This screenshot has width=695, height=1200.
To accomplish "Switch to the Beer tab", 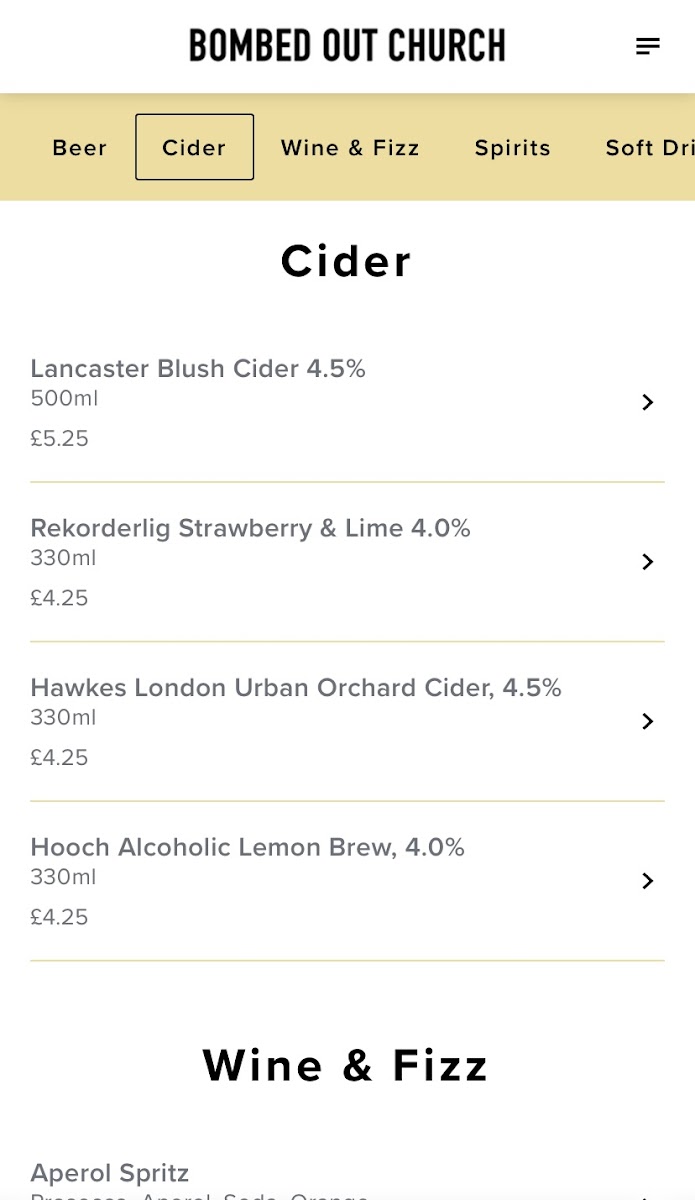I will tap(80, 148).
